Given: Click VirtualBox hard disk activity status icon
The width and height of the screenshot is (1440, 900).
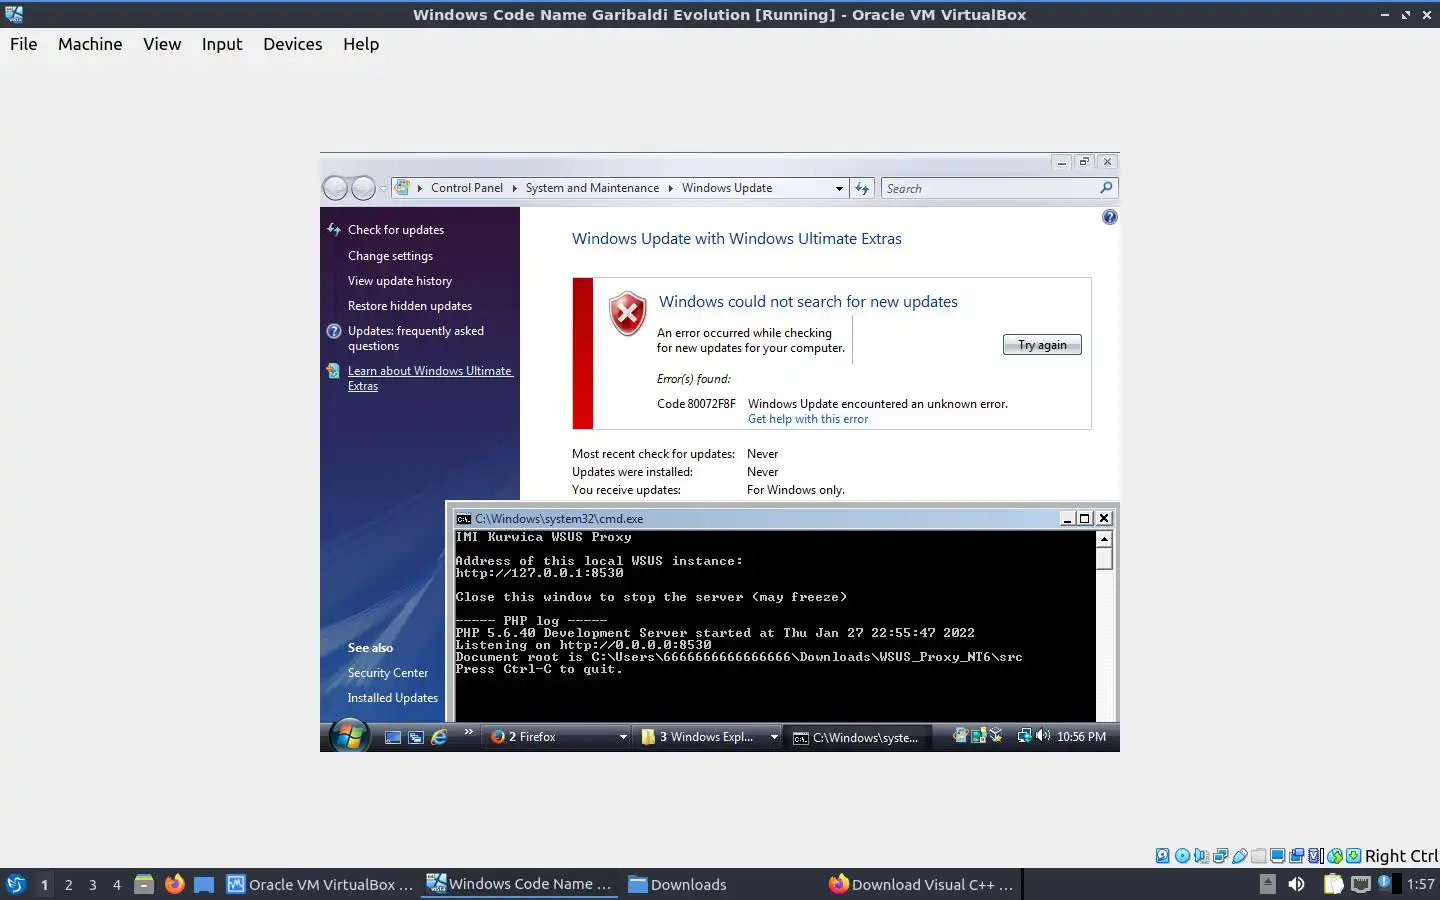Looking at the screenshot, I should tap(1163, 856).
